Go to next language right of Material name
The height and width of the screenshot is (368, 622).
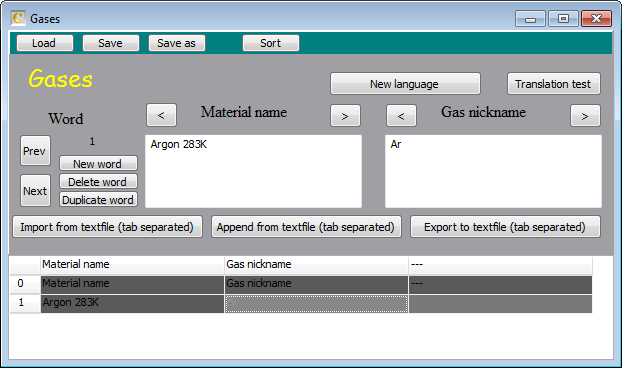click(x=345, y=116)
